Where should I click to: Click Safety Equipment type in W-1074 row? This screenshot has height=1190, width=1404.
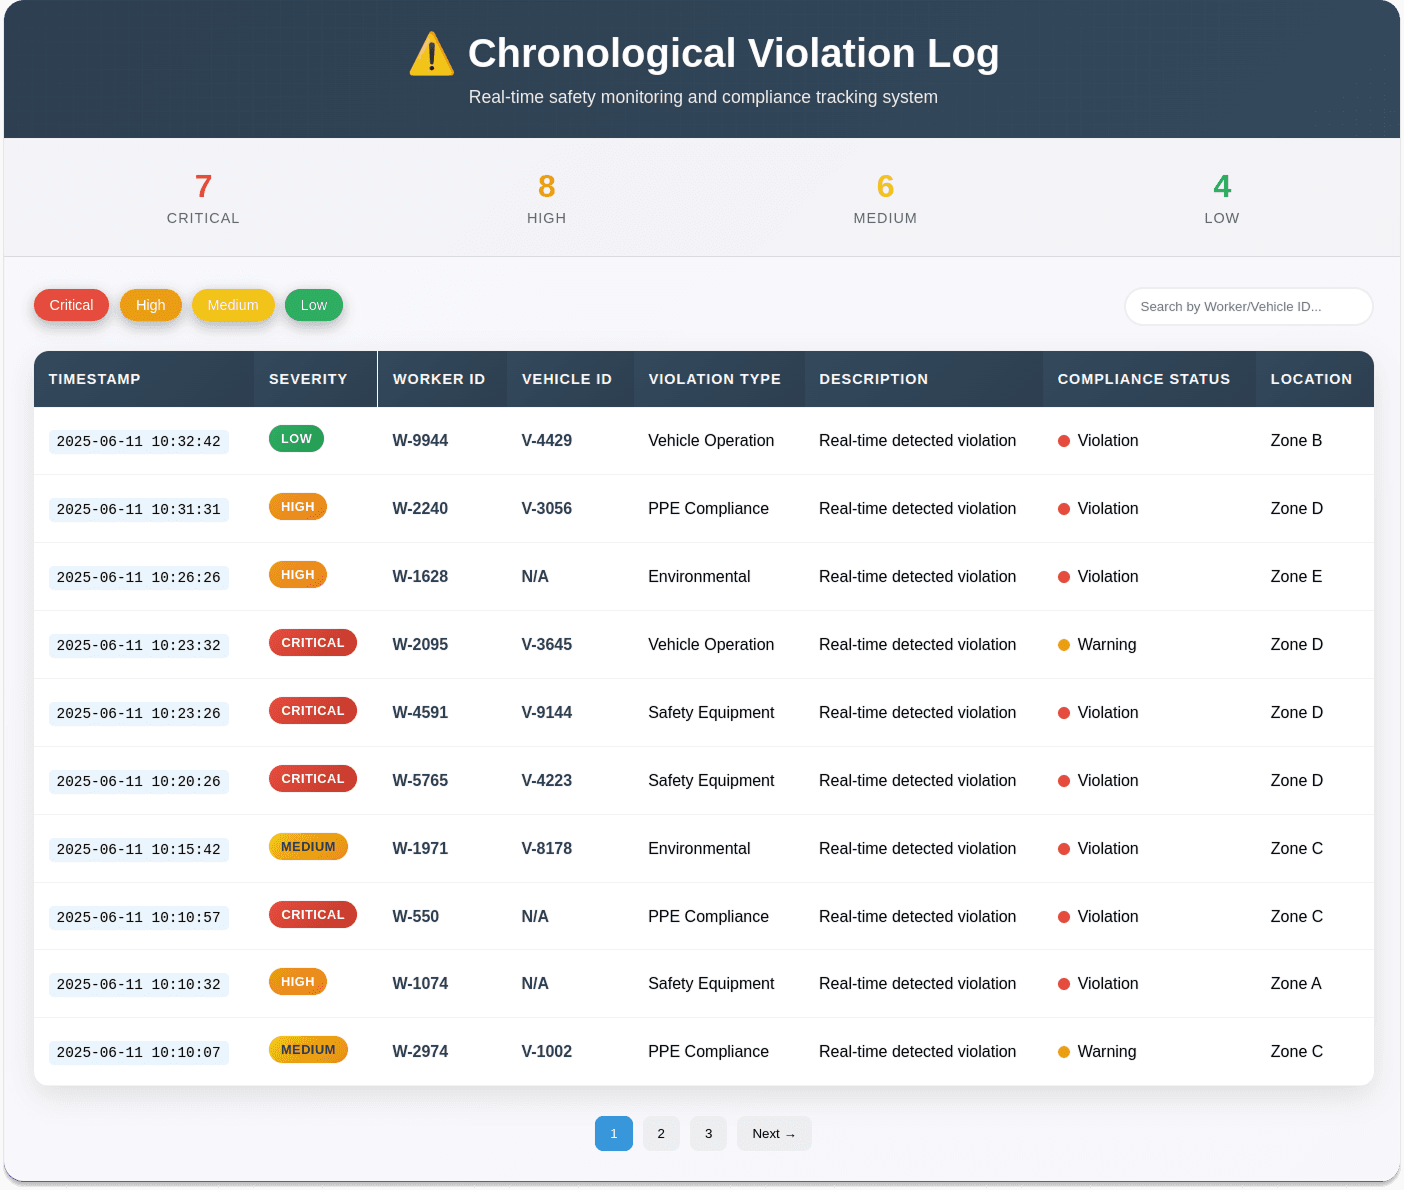pos(711,984)
